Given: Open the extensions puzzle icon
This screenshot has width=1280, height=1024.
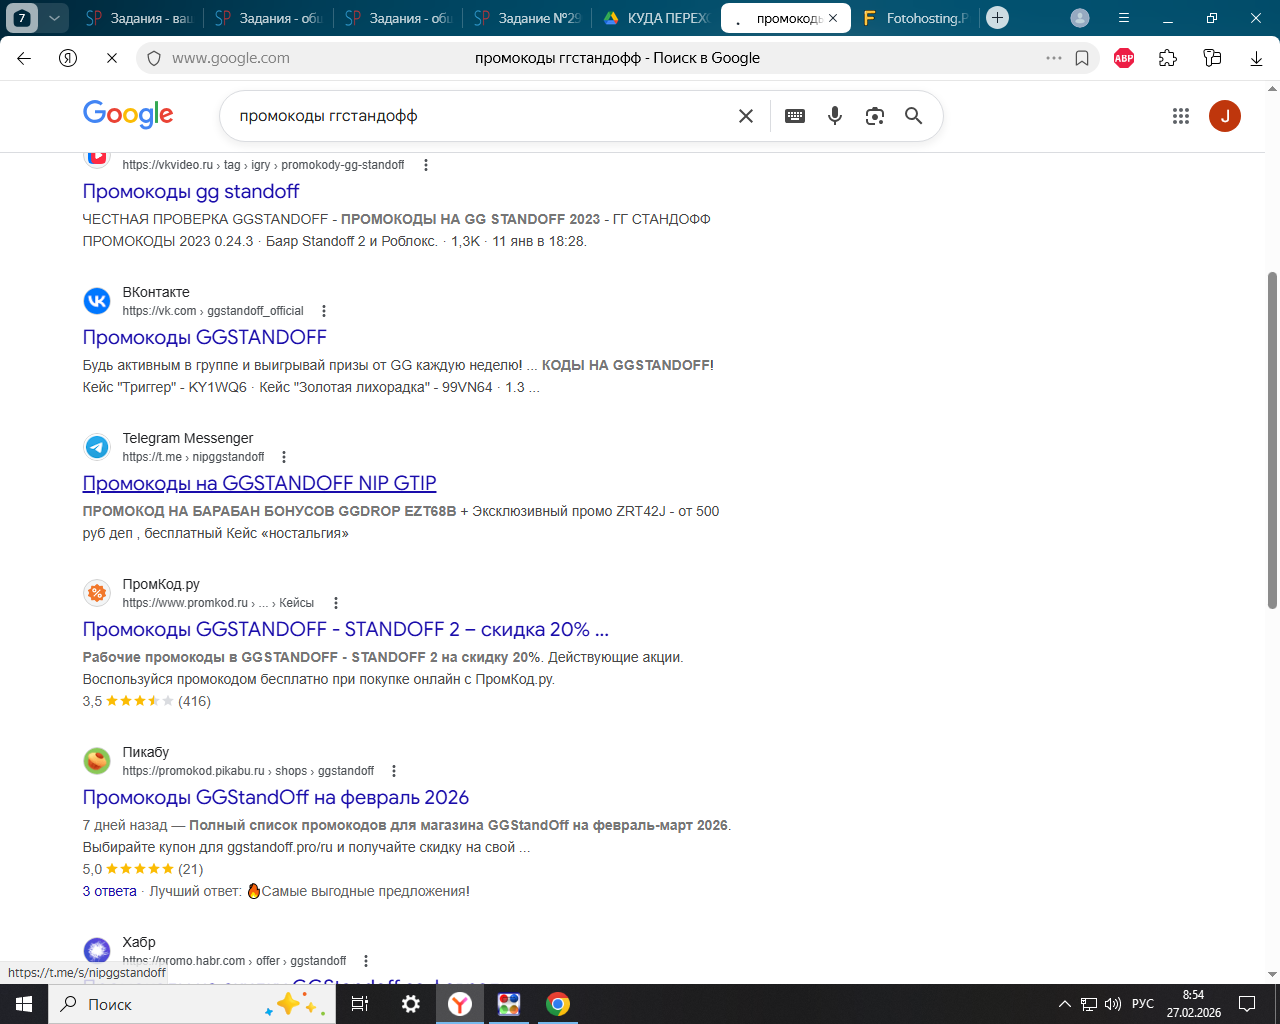Looking at the screenshot, I should coord(1168,58).
